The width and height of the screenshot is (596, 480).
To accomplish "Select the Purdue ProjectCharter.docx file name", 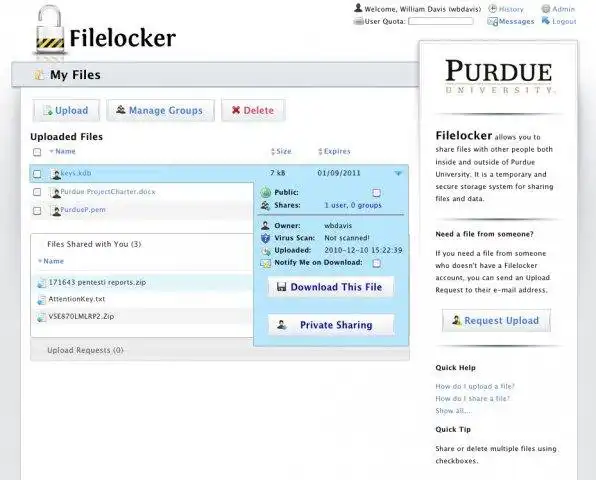I will [x=108, y=192].
